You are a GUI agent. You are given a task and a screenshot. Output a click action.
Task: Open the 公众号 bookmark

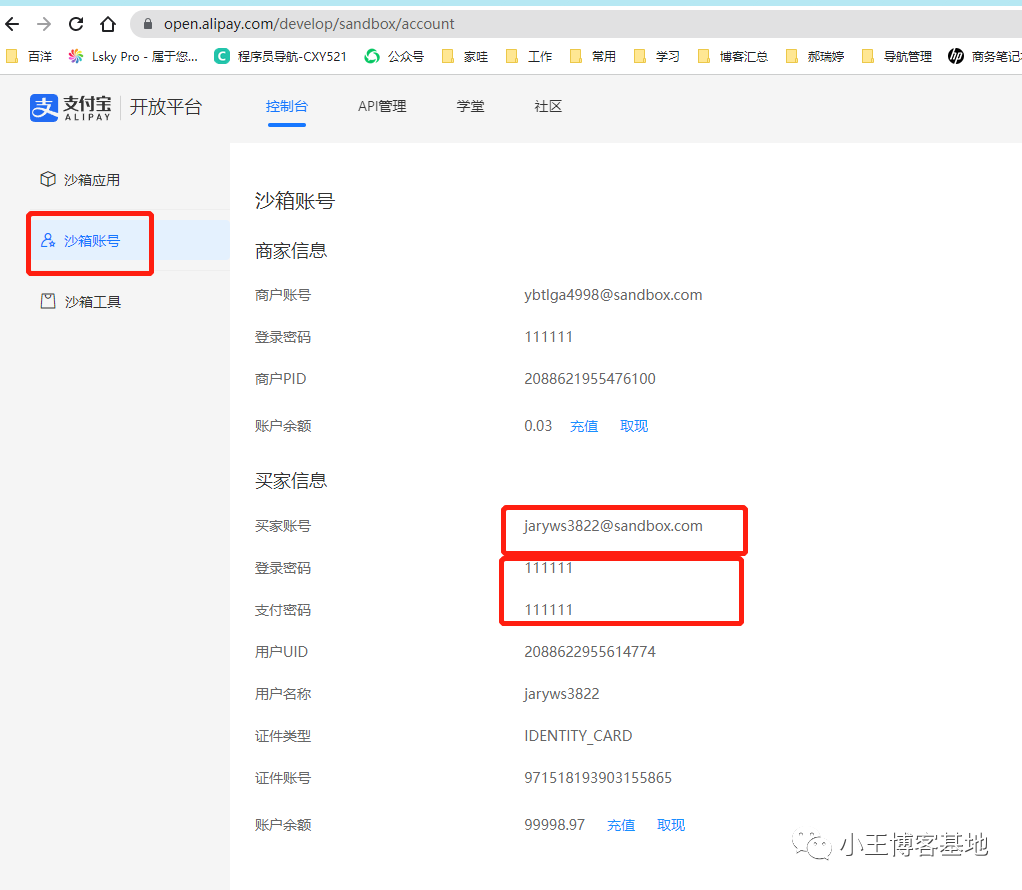pos(394,57)
